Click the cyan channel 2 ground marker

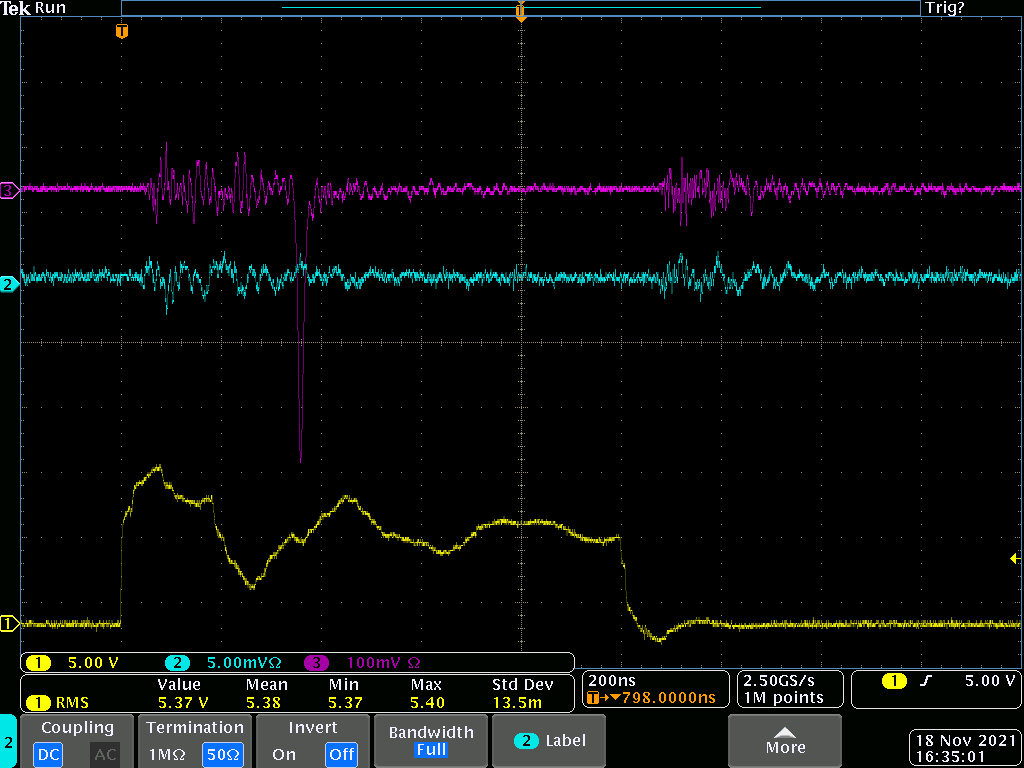pos(8,285)
